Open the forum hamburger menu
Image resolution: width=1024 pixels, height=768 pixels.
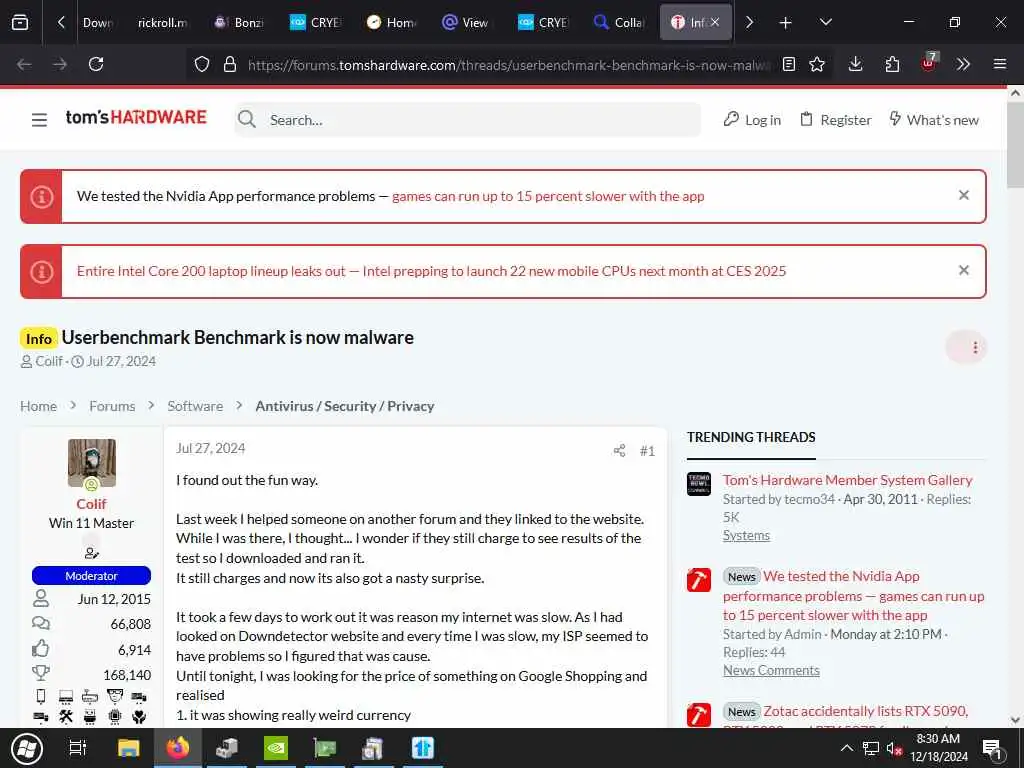click(x=39, y=120)
